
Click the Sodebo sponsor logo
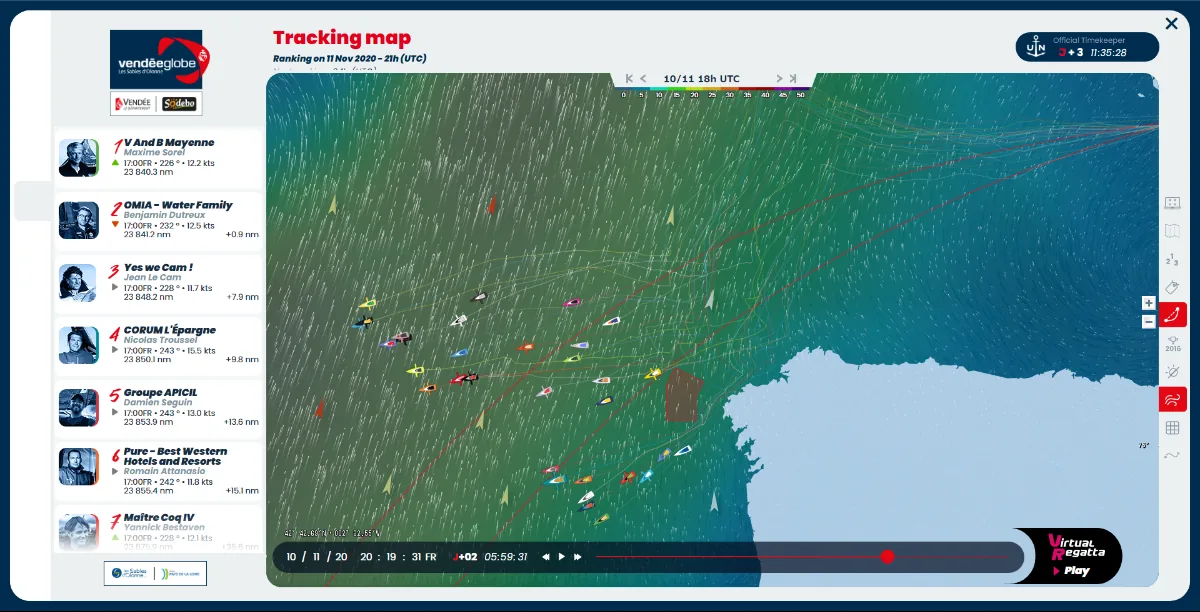pos(180,103)
